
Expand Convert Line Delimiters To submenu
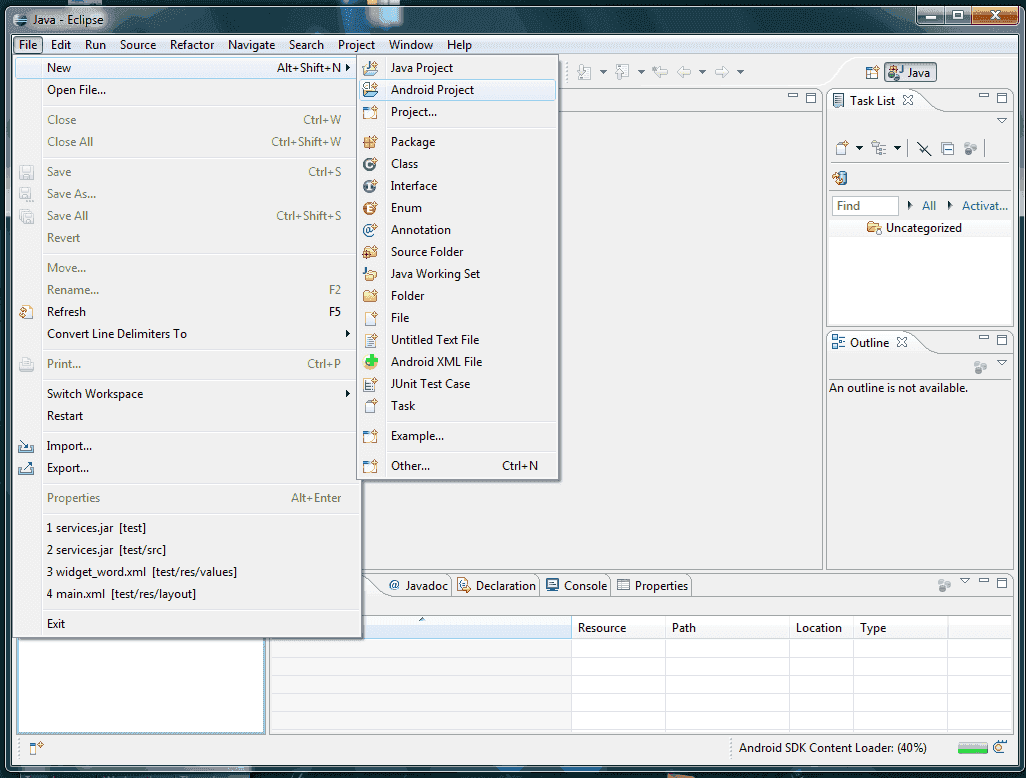click(187, 334)
